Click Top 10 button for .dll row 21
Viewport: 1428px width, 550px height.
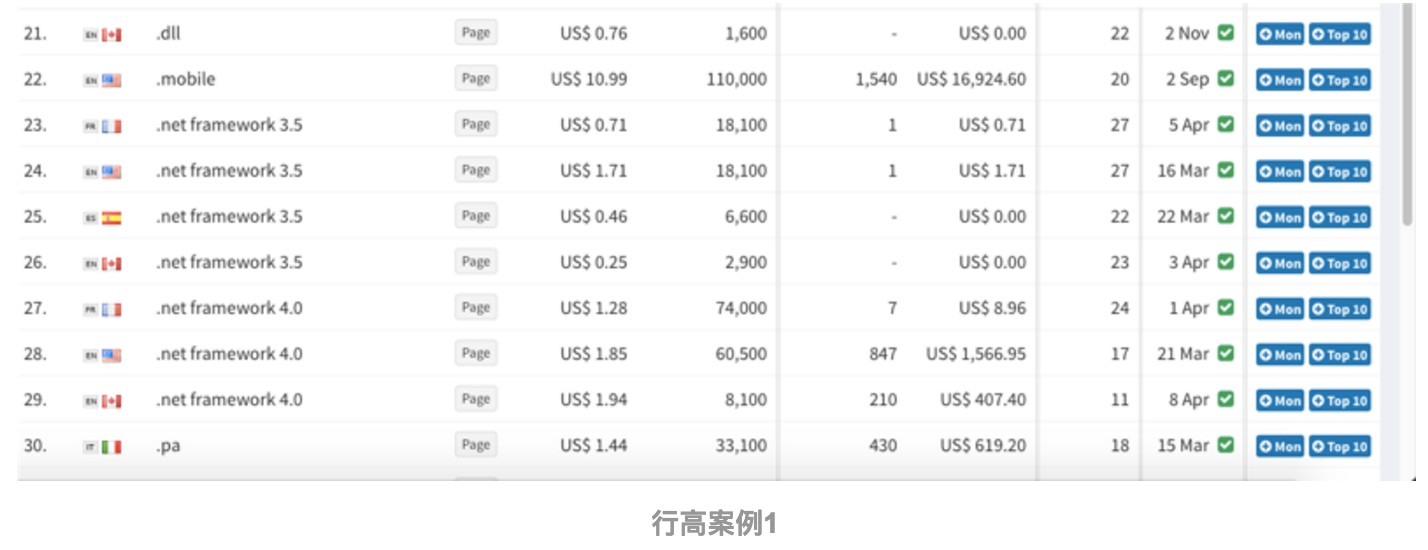click(x=1339, y=34)
